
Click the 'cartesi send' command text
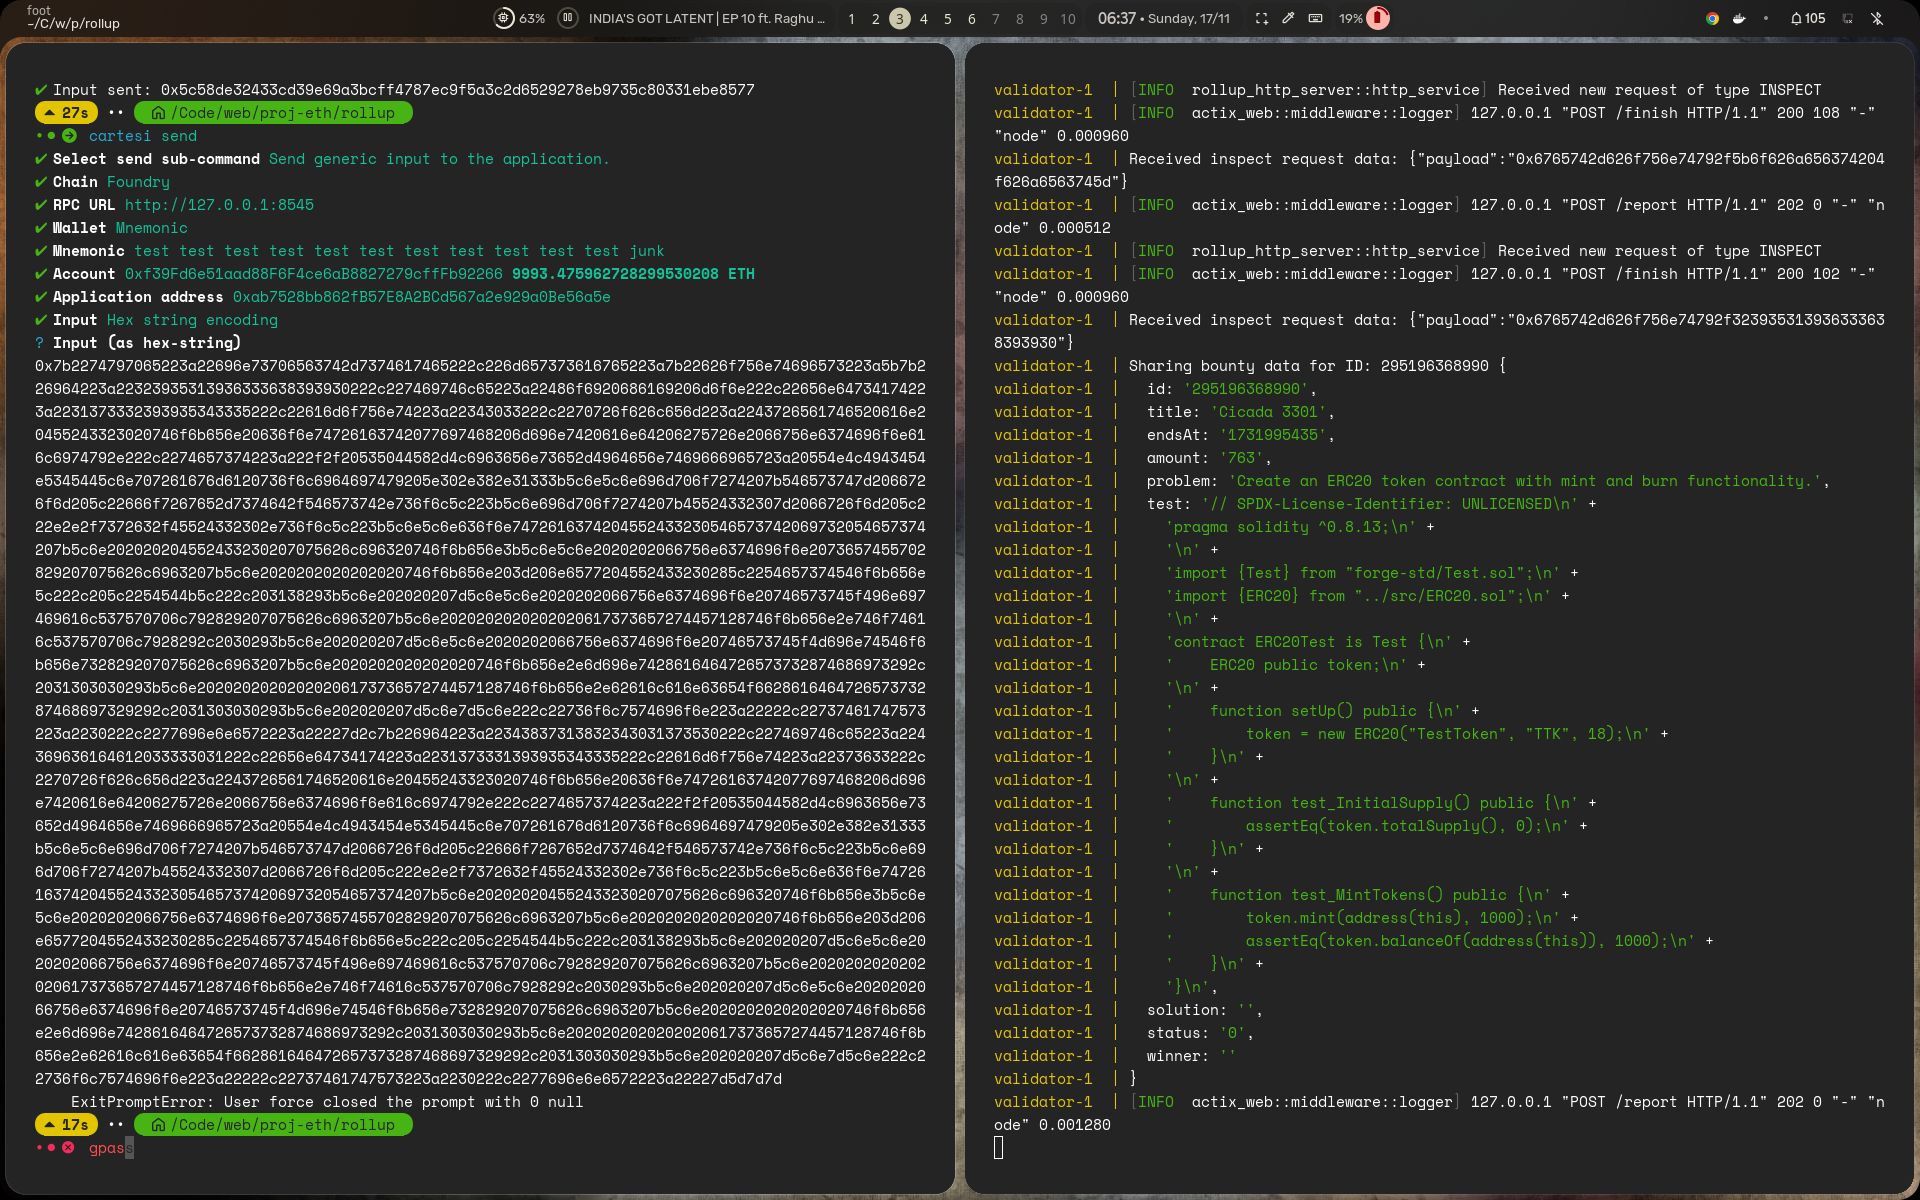pyautogui.click(x=143, y=136)
